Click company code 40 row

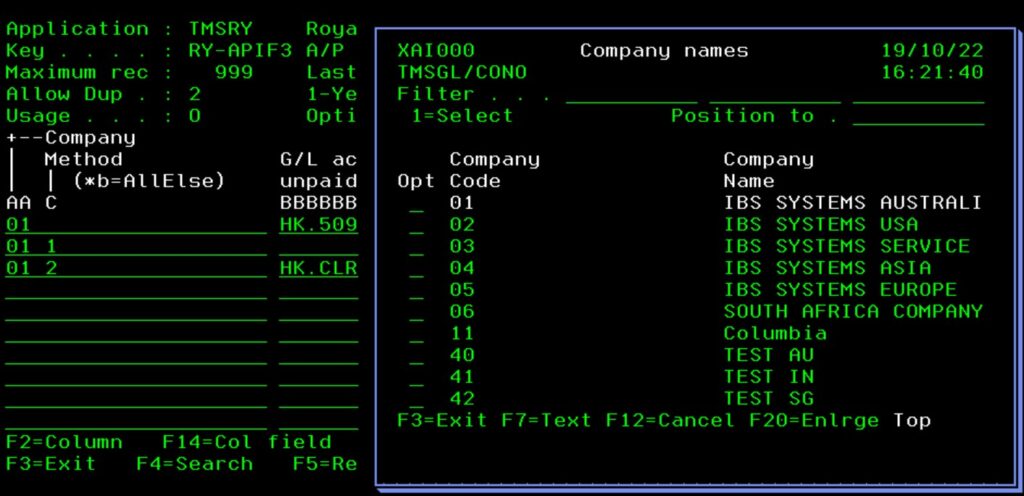462,355
